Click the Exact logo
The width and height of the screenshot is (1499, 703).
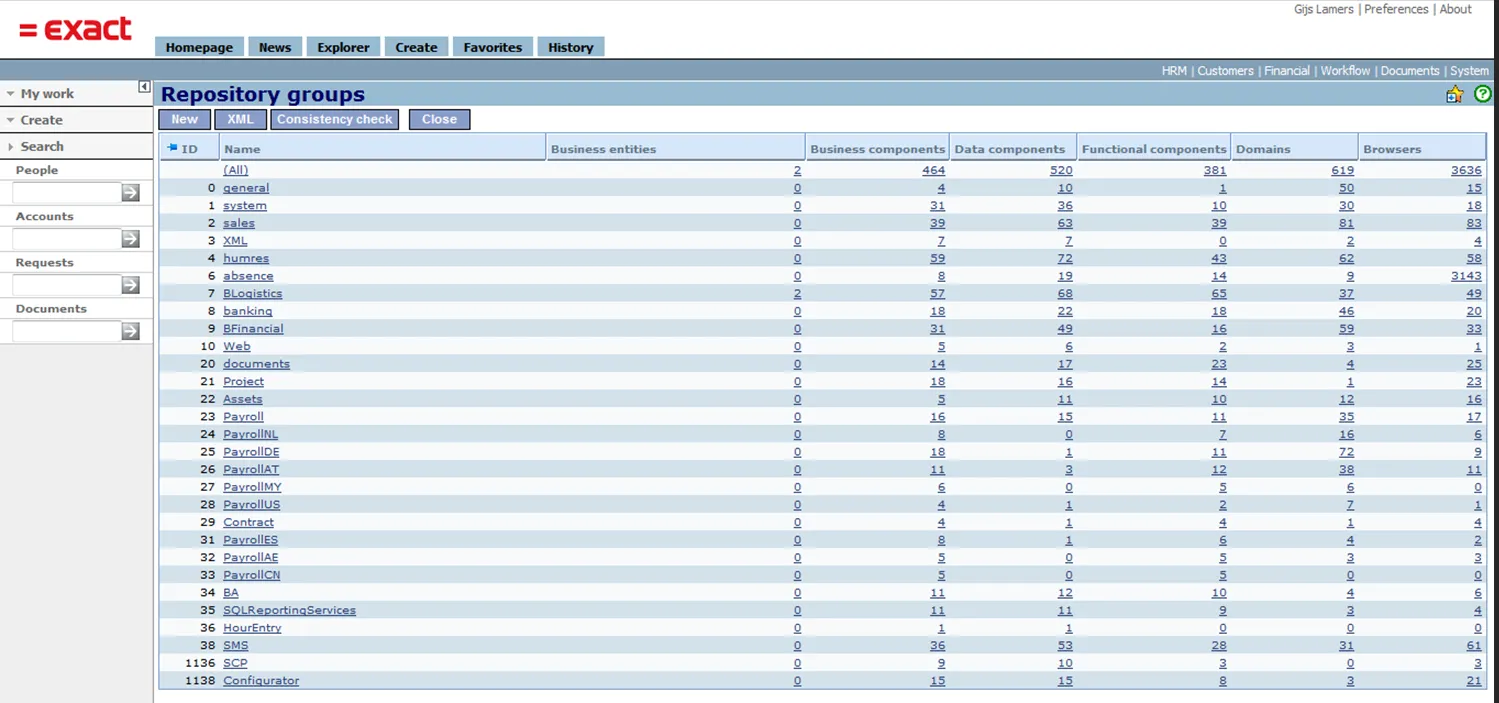76,30
